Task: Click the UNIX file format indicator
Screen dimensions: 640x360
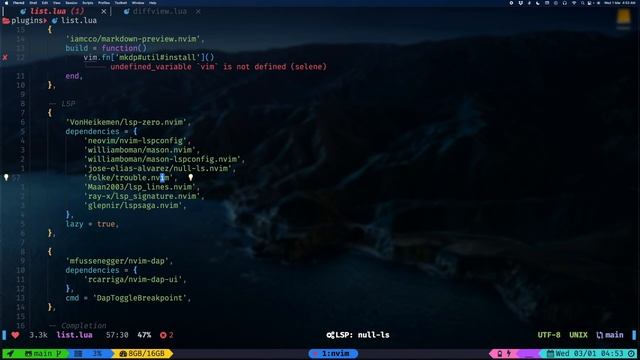Action: pyautogui.click(x=578, y=335)
